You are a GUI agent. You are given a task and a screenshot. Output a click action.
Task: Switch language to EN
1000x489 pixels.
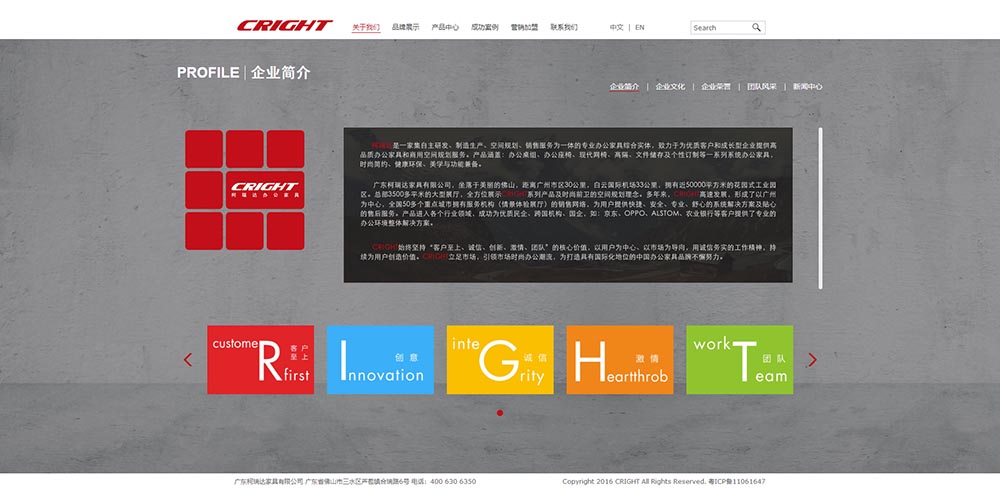point(640,28)
